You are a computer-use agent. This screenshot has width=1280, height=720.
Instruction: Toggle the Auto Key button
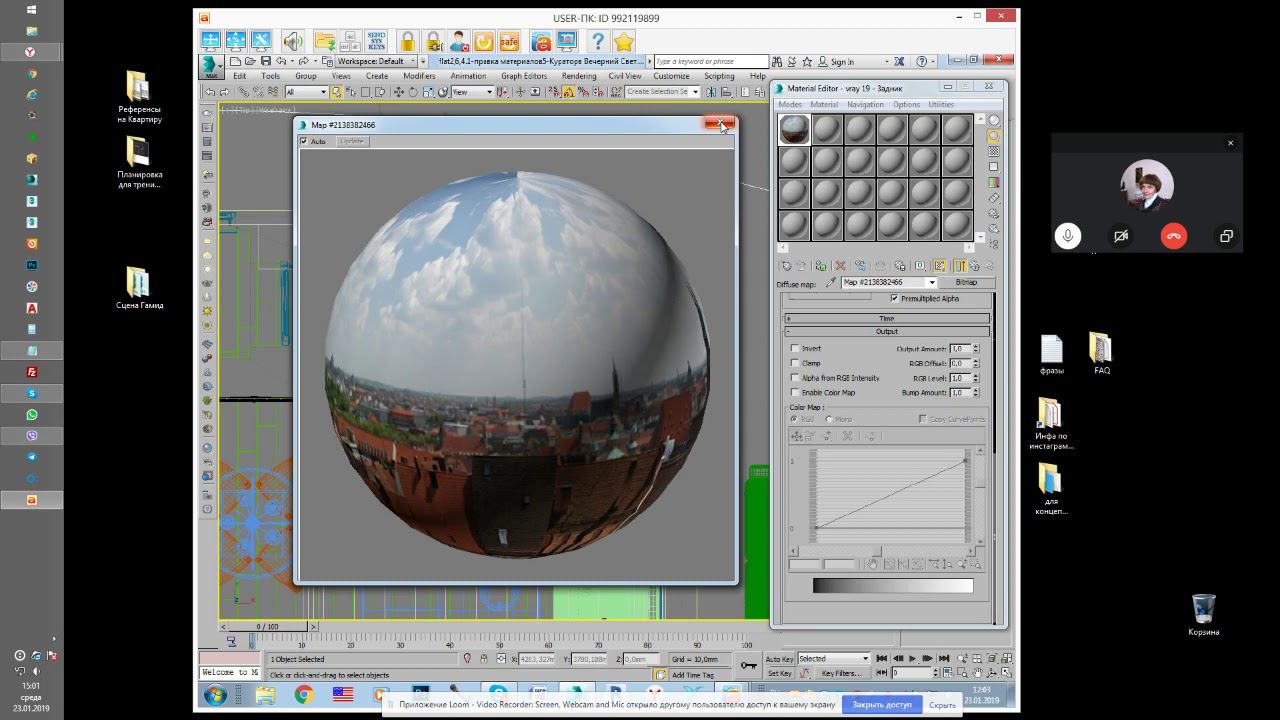tap(780, 659)
